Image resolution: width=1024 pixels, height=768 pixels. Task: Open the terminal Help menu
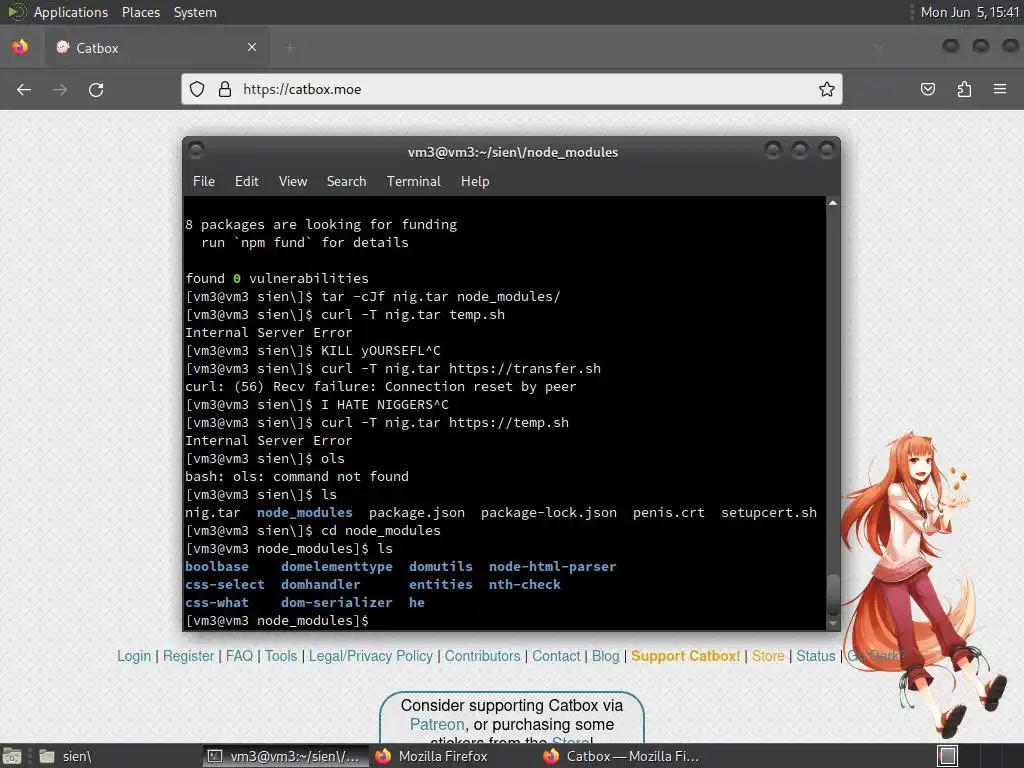tap(475, 182)
